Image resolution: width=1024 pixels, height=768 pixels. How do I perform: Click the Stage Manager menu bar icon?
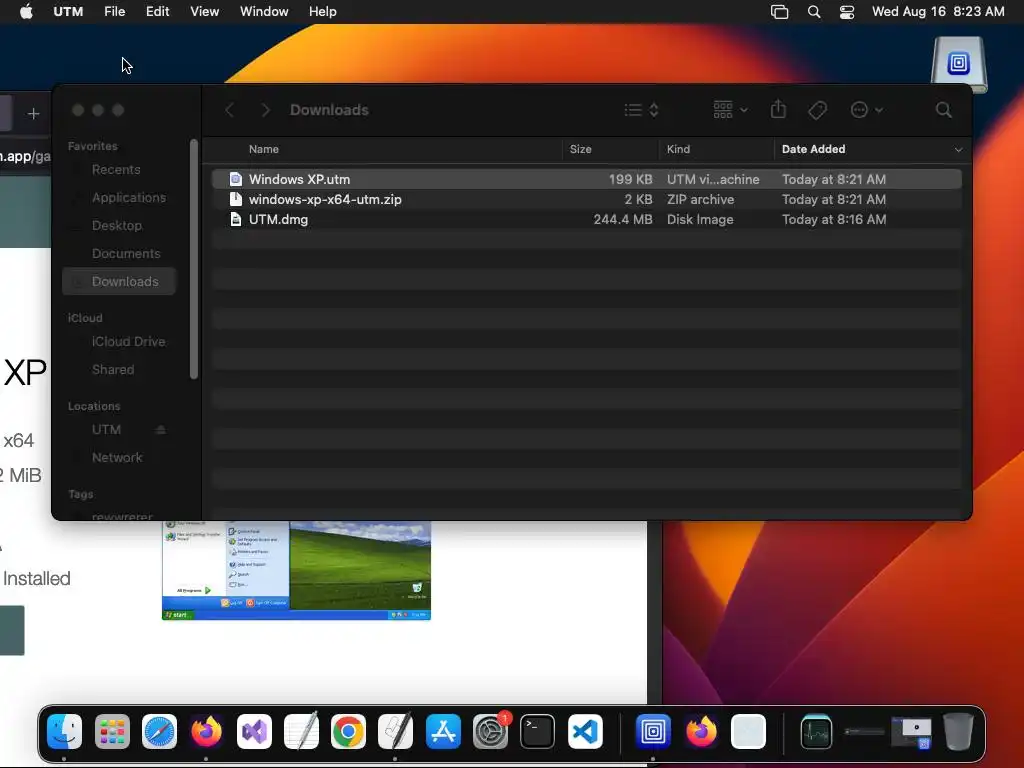(x=780, y=12)
